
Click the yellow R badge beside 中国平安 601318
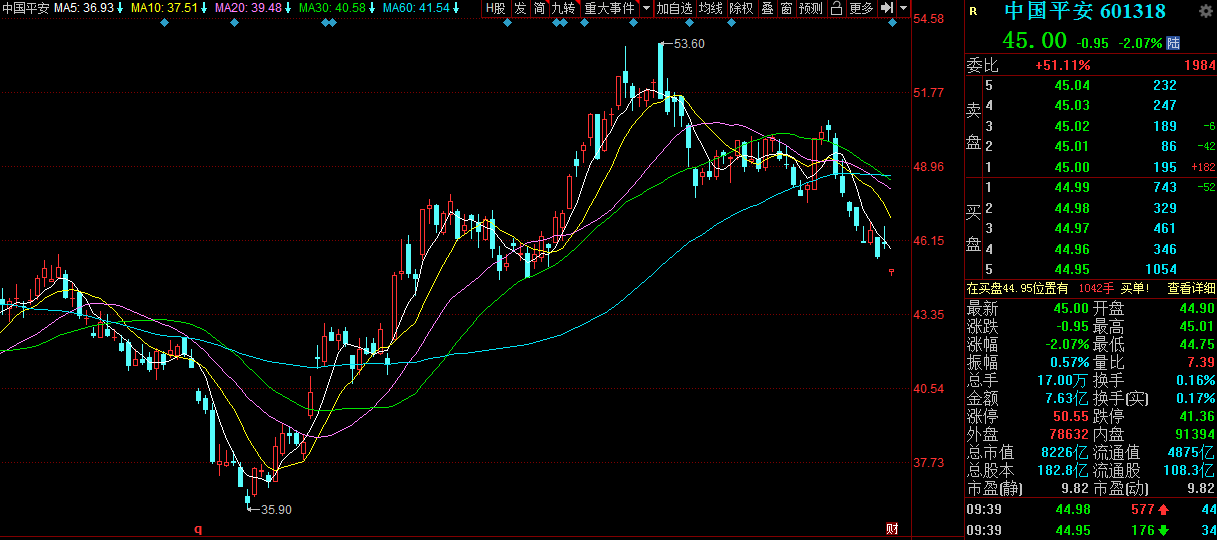[x=973, y=11]
